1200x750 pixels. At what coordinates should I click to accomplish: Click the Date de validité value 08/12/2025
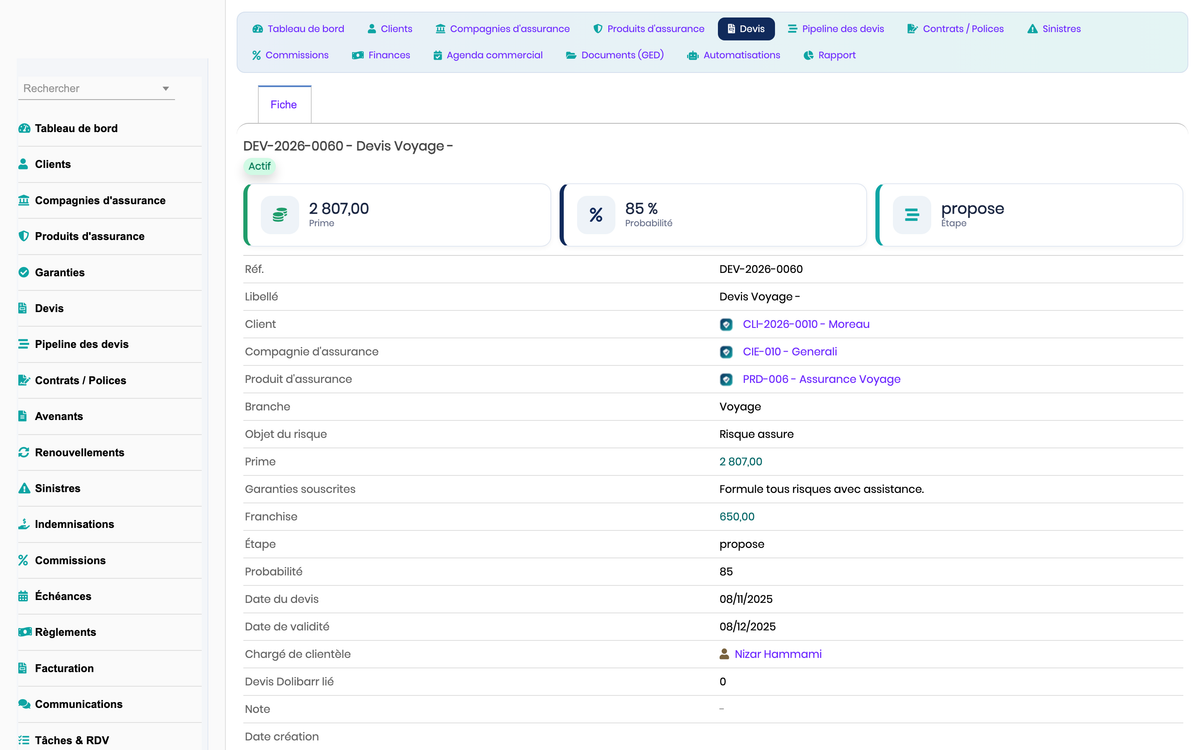[x=748, y=627]
